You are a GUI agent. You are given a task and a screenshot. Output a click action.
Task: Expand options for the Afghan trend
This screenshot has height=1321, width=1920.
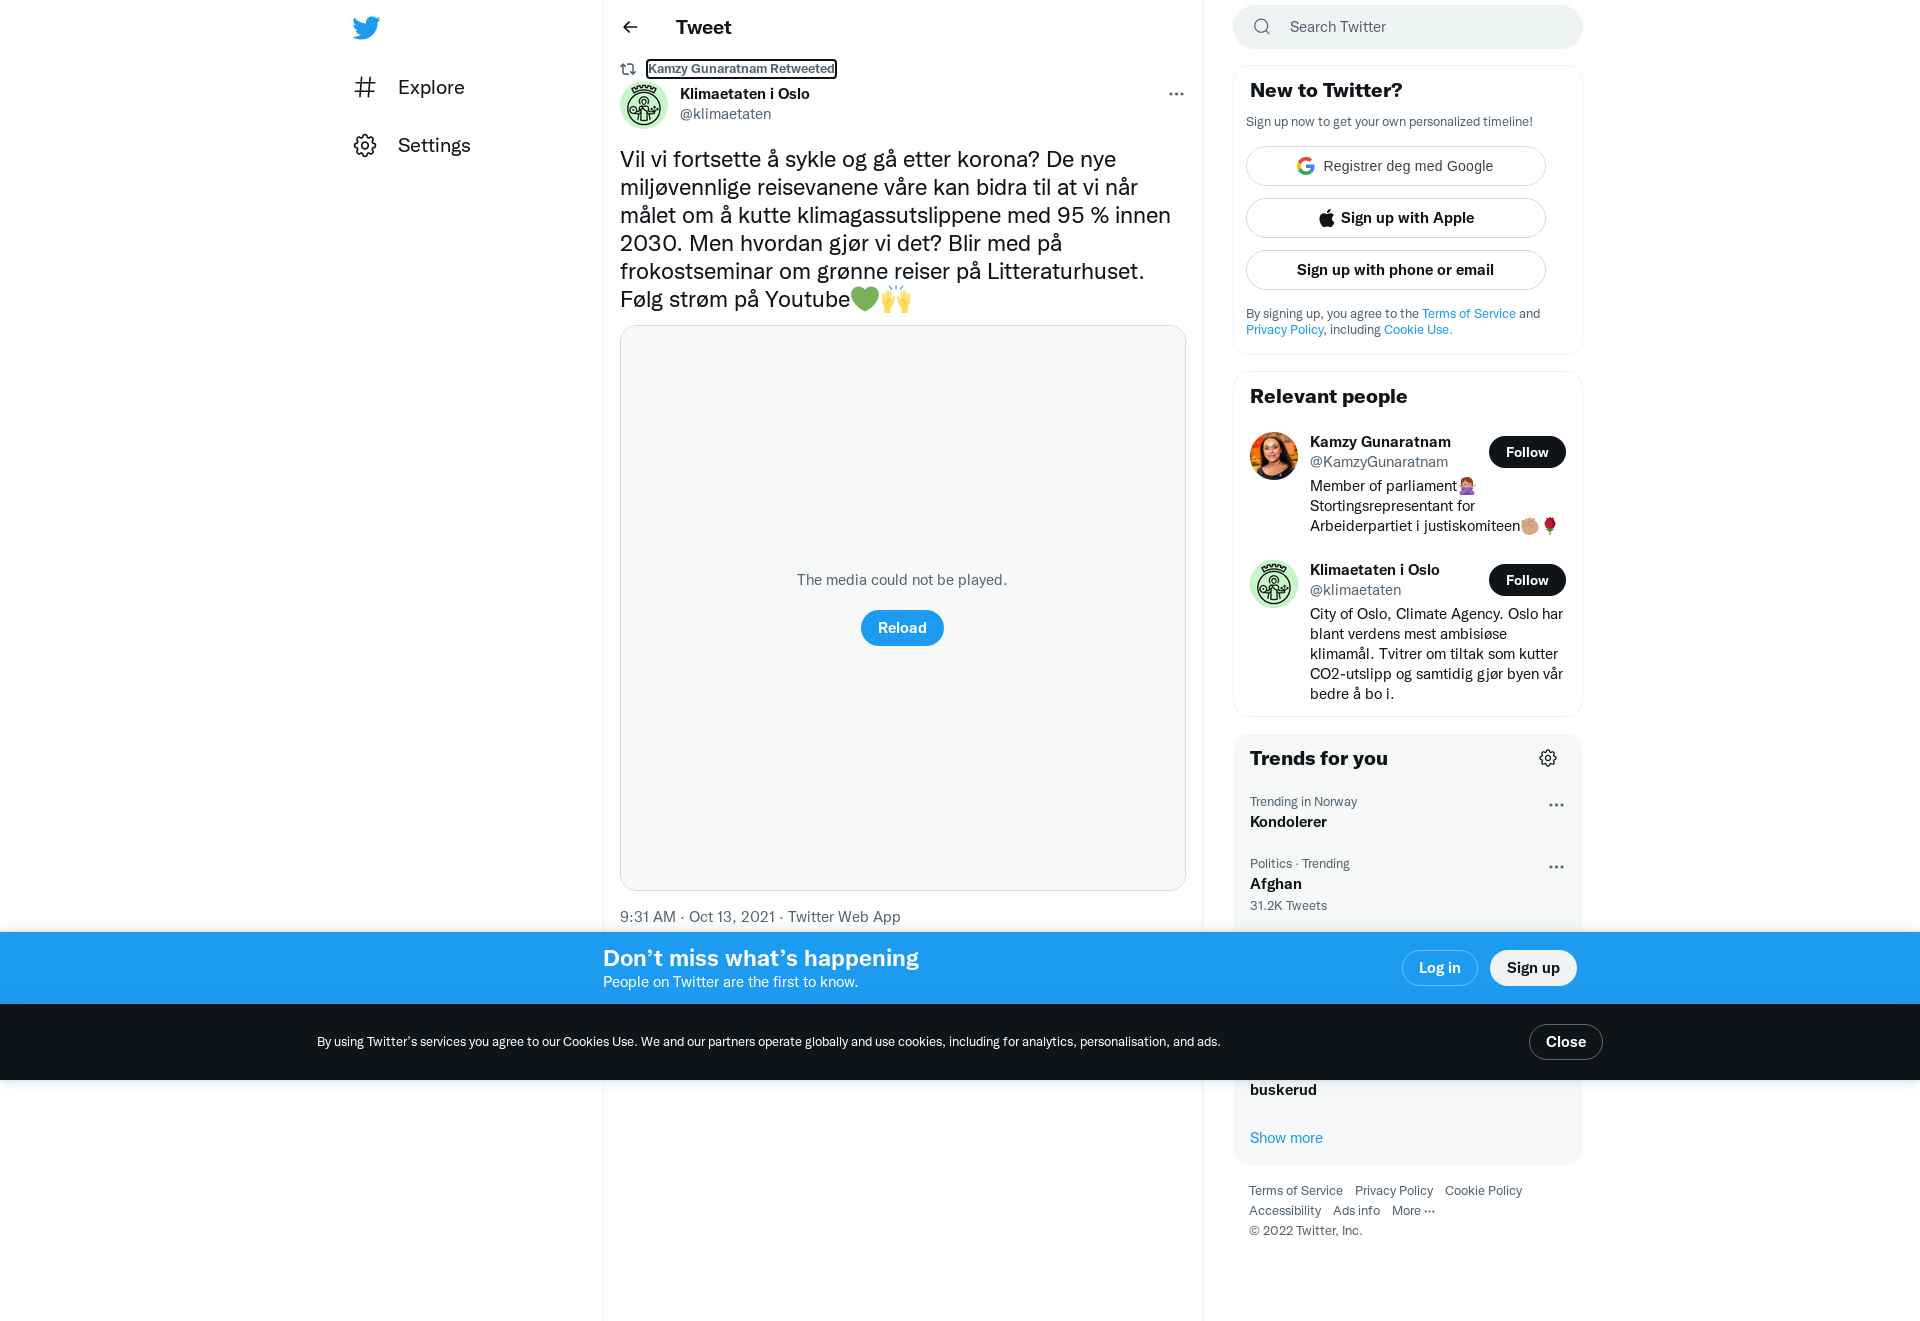tap(1556, 867)
